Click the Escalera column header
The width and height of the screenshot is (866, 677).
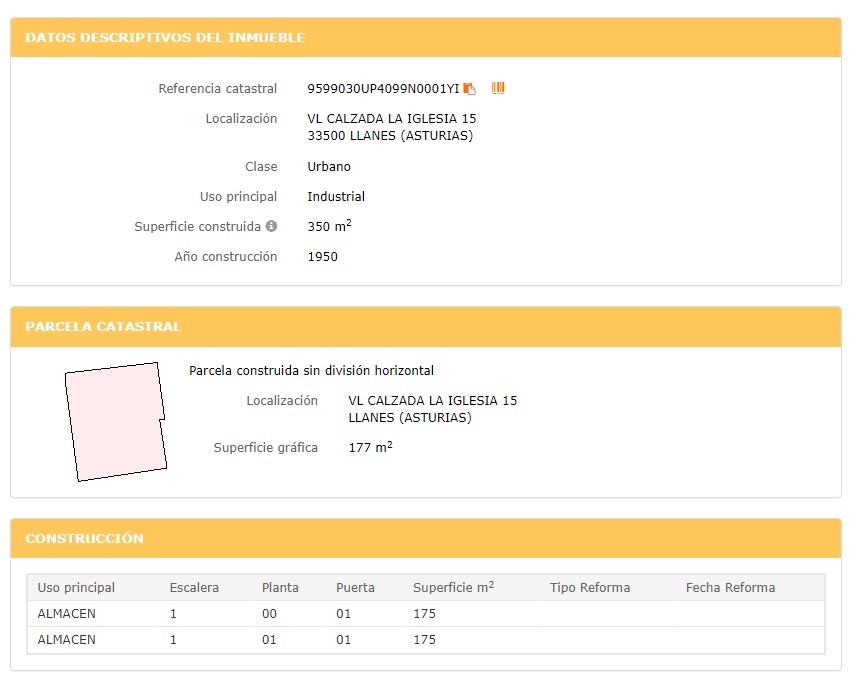click(x=194, y=588)
